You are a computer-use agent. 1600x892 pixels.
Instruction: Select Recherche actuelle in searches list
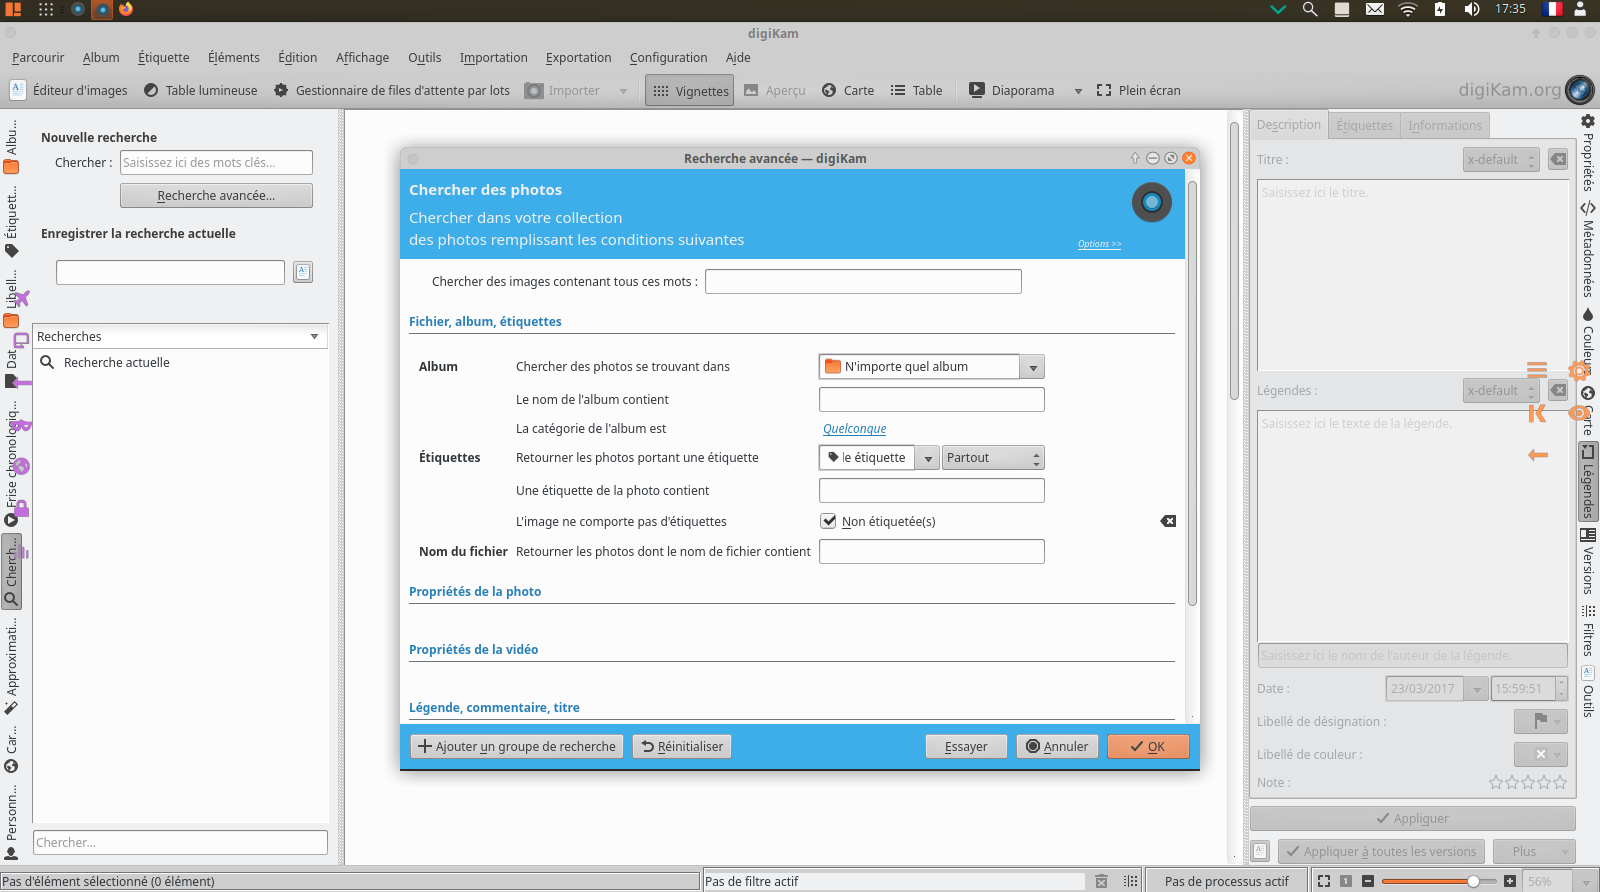116,363
